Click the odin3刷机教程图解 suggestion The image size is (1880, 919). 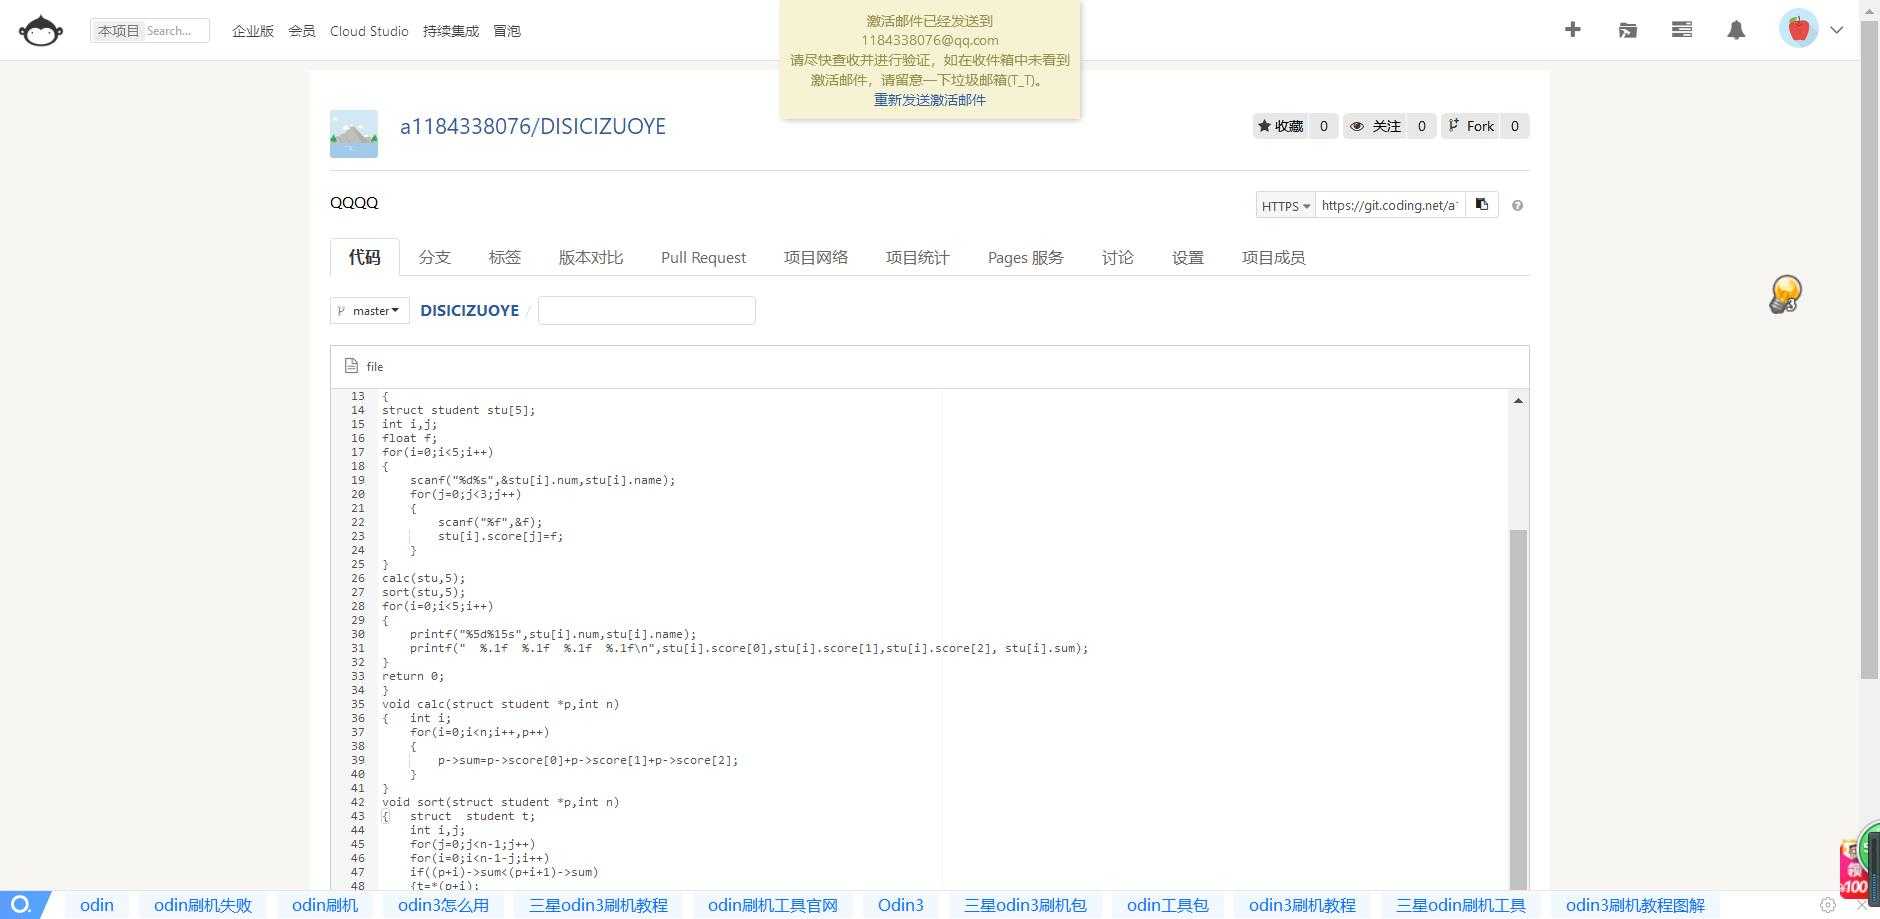point(1635,905)
